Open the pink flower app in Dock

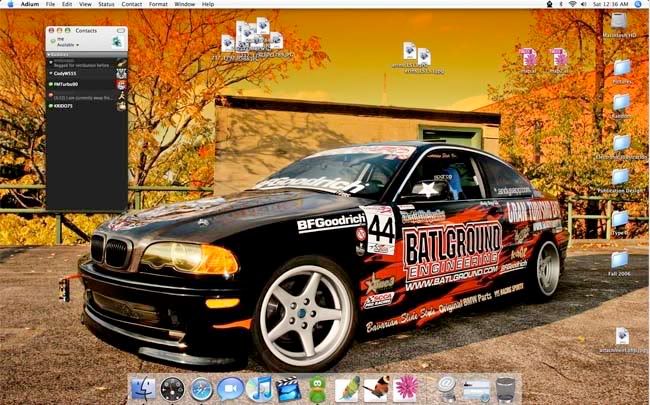pos(407,388)
